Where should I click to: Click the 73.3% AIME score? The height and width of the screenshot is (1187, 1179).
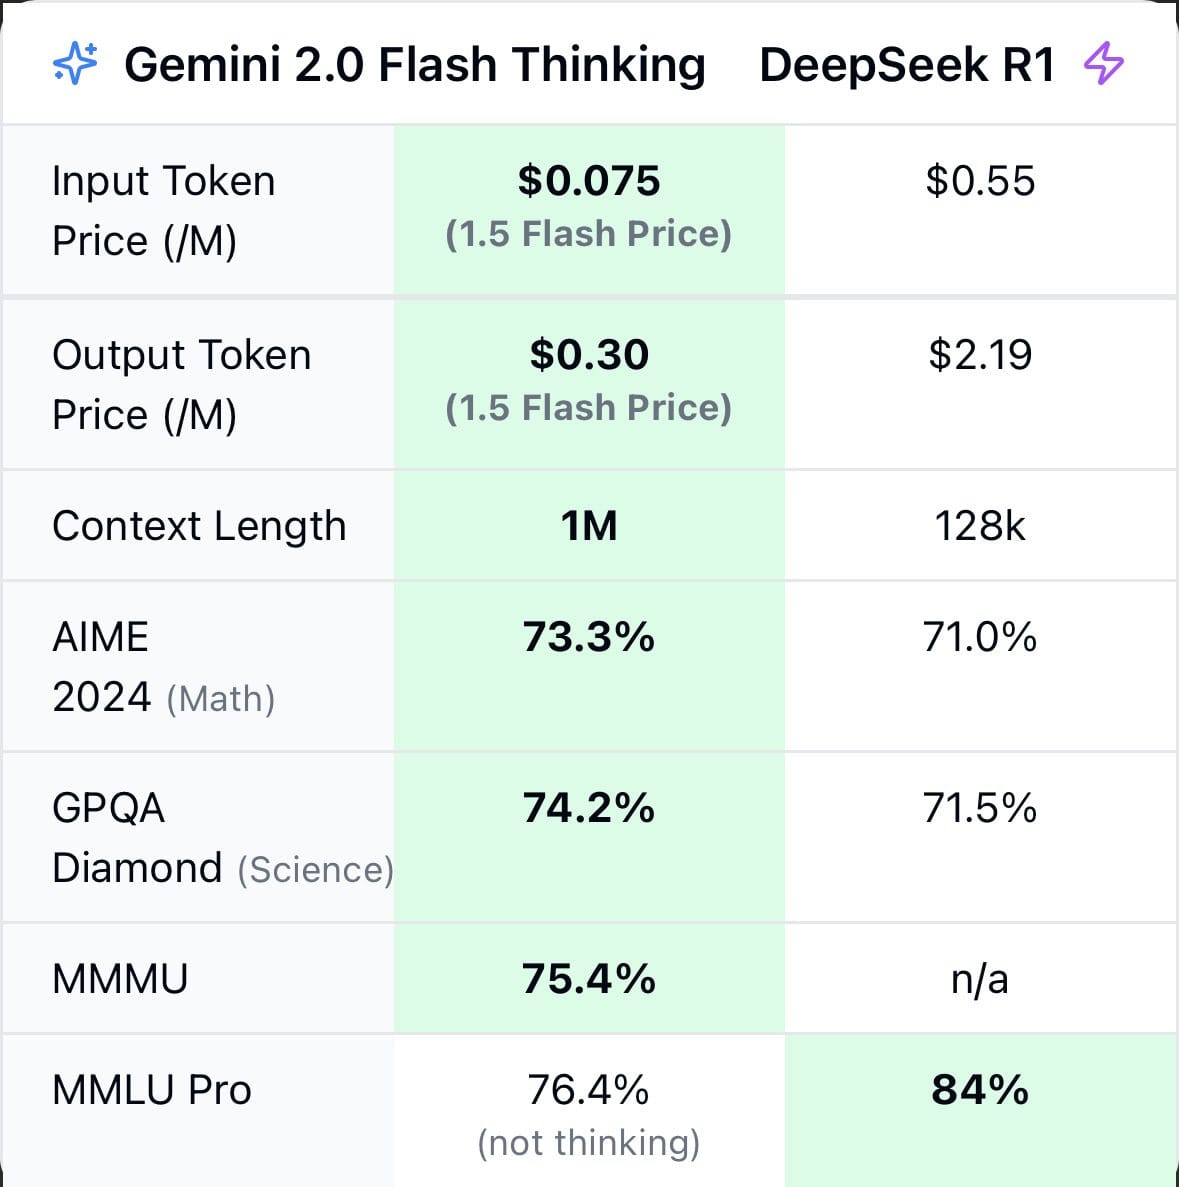(589, 637)
